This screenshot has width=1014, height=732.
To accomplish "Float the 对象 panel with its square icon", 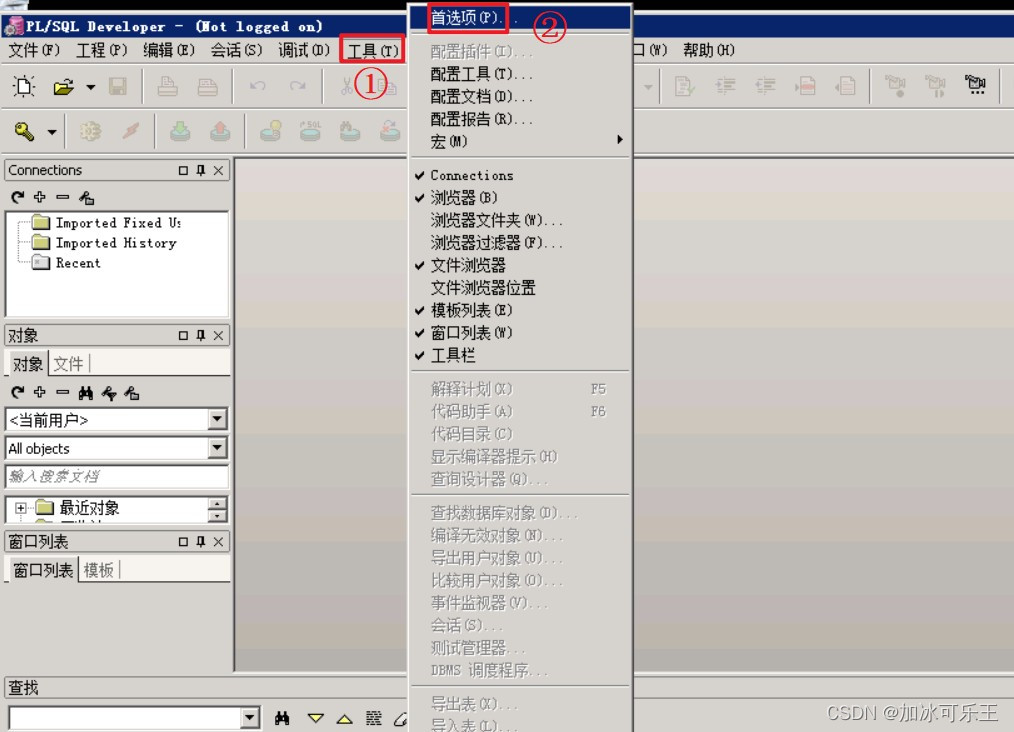I will pos(183,335).
